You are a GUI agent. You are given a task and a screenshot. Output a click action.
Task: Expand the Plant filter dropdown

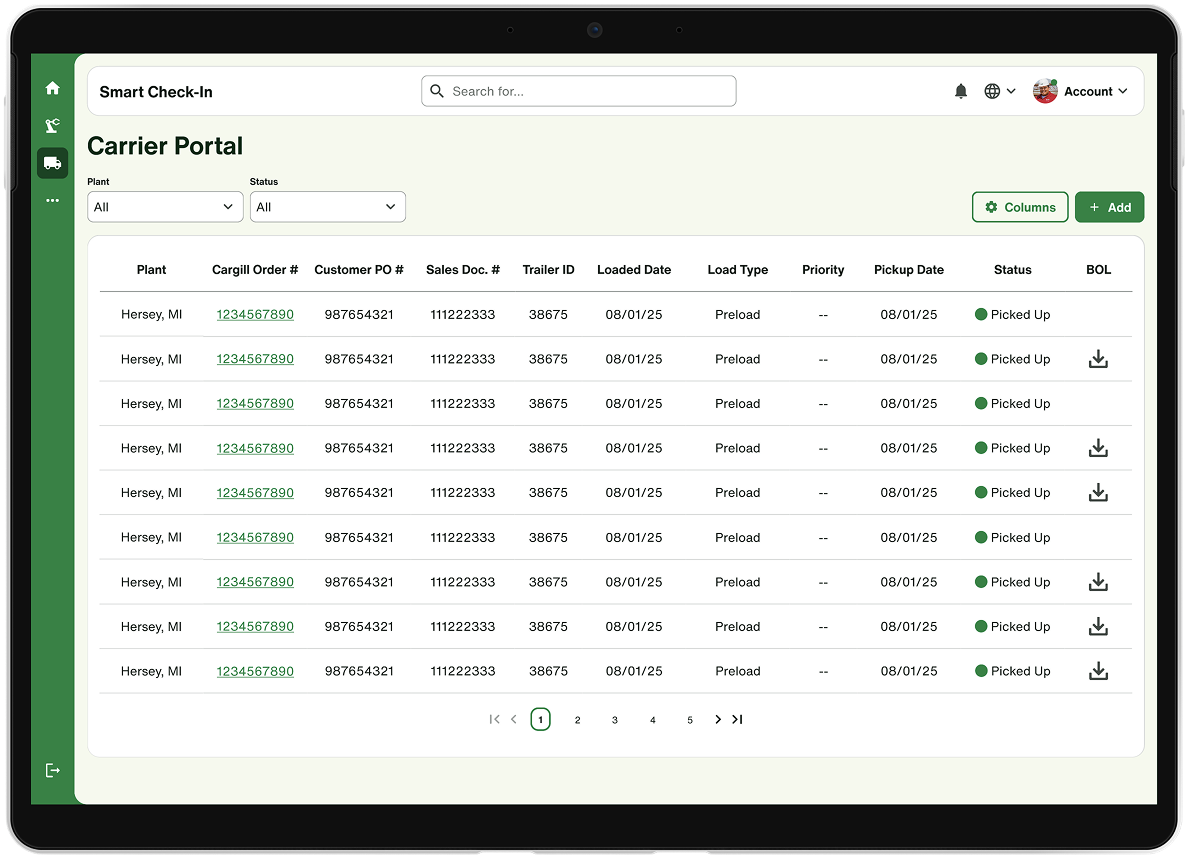[x=165, y=207]
